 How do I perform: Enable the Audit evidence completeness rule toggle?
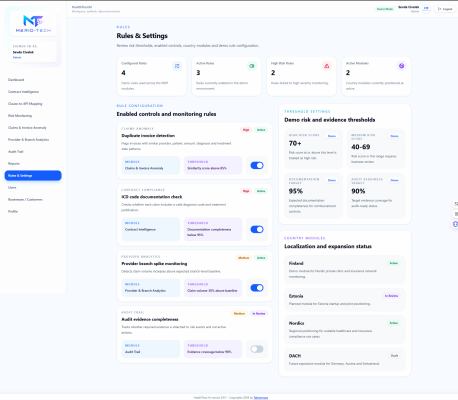257,349
